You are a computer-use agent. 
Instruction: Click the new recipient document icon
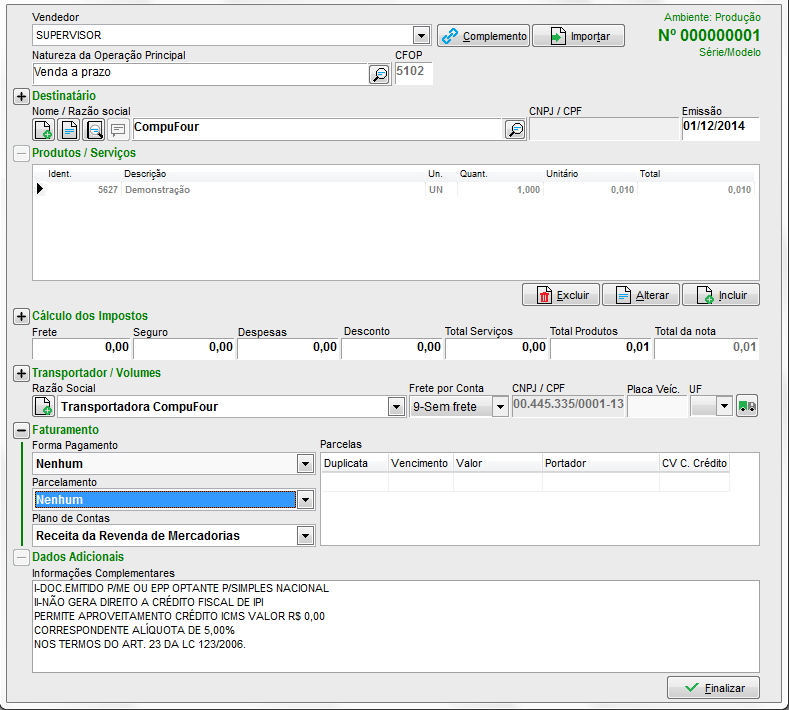(44, 129)
